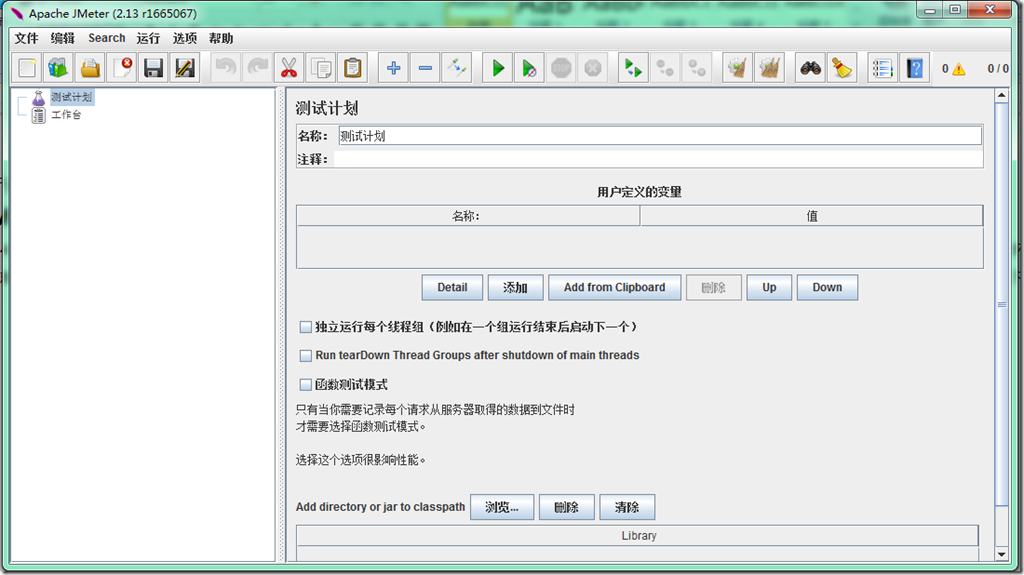Click scrollbar down arrow in right panel
This screenshot has height=575, width=1024.
(1001, 555)
